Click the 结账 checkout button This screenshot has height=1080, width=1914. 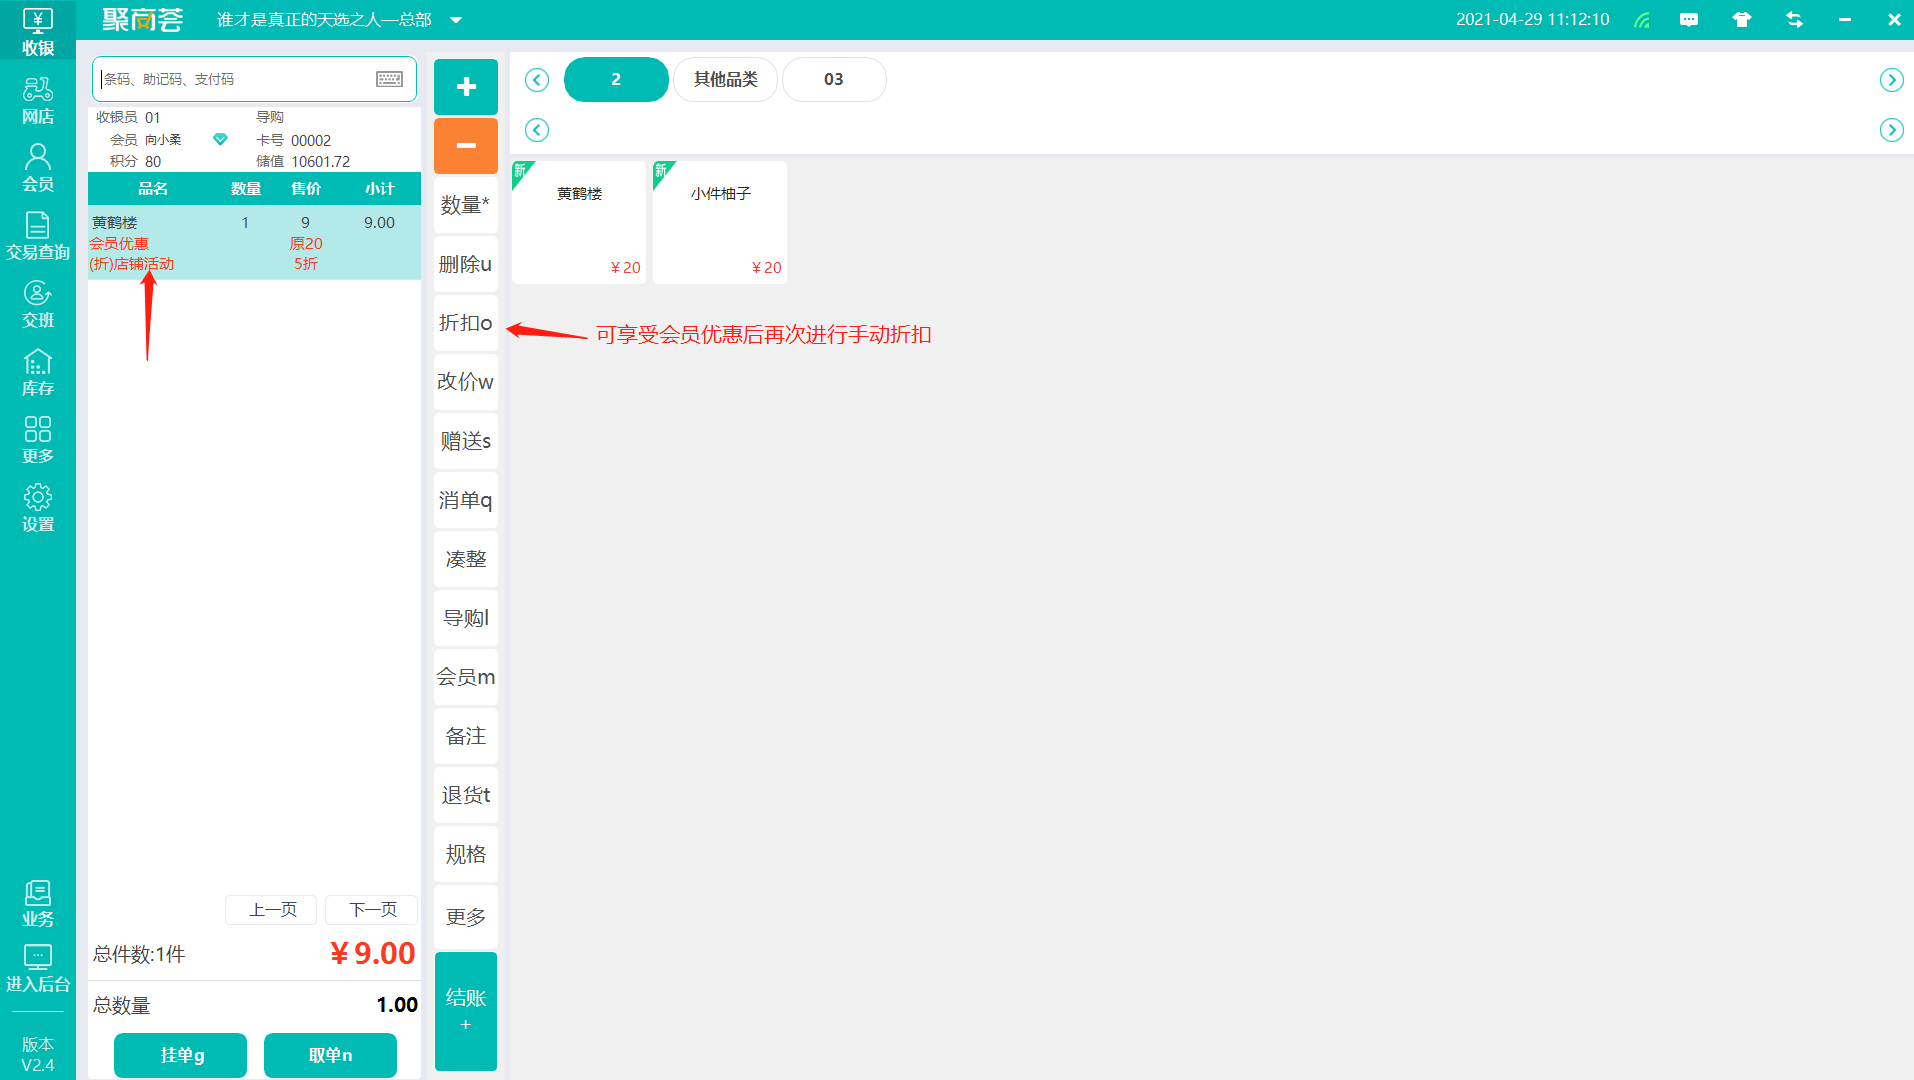tap(466, 1011)
